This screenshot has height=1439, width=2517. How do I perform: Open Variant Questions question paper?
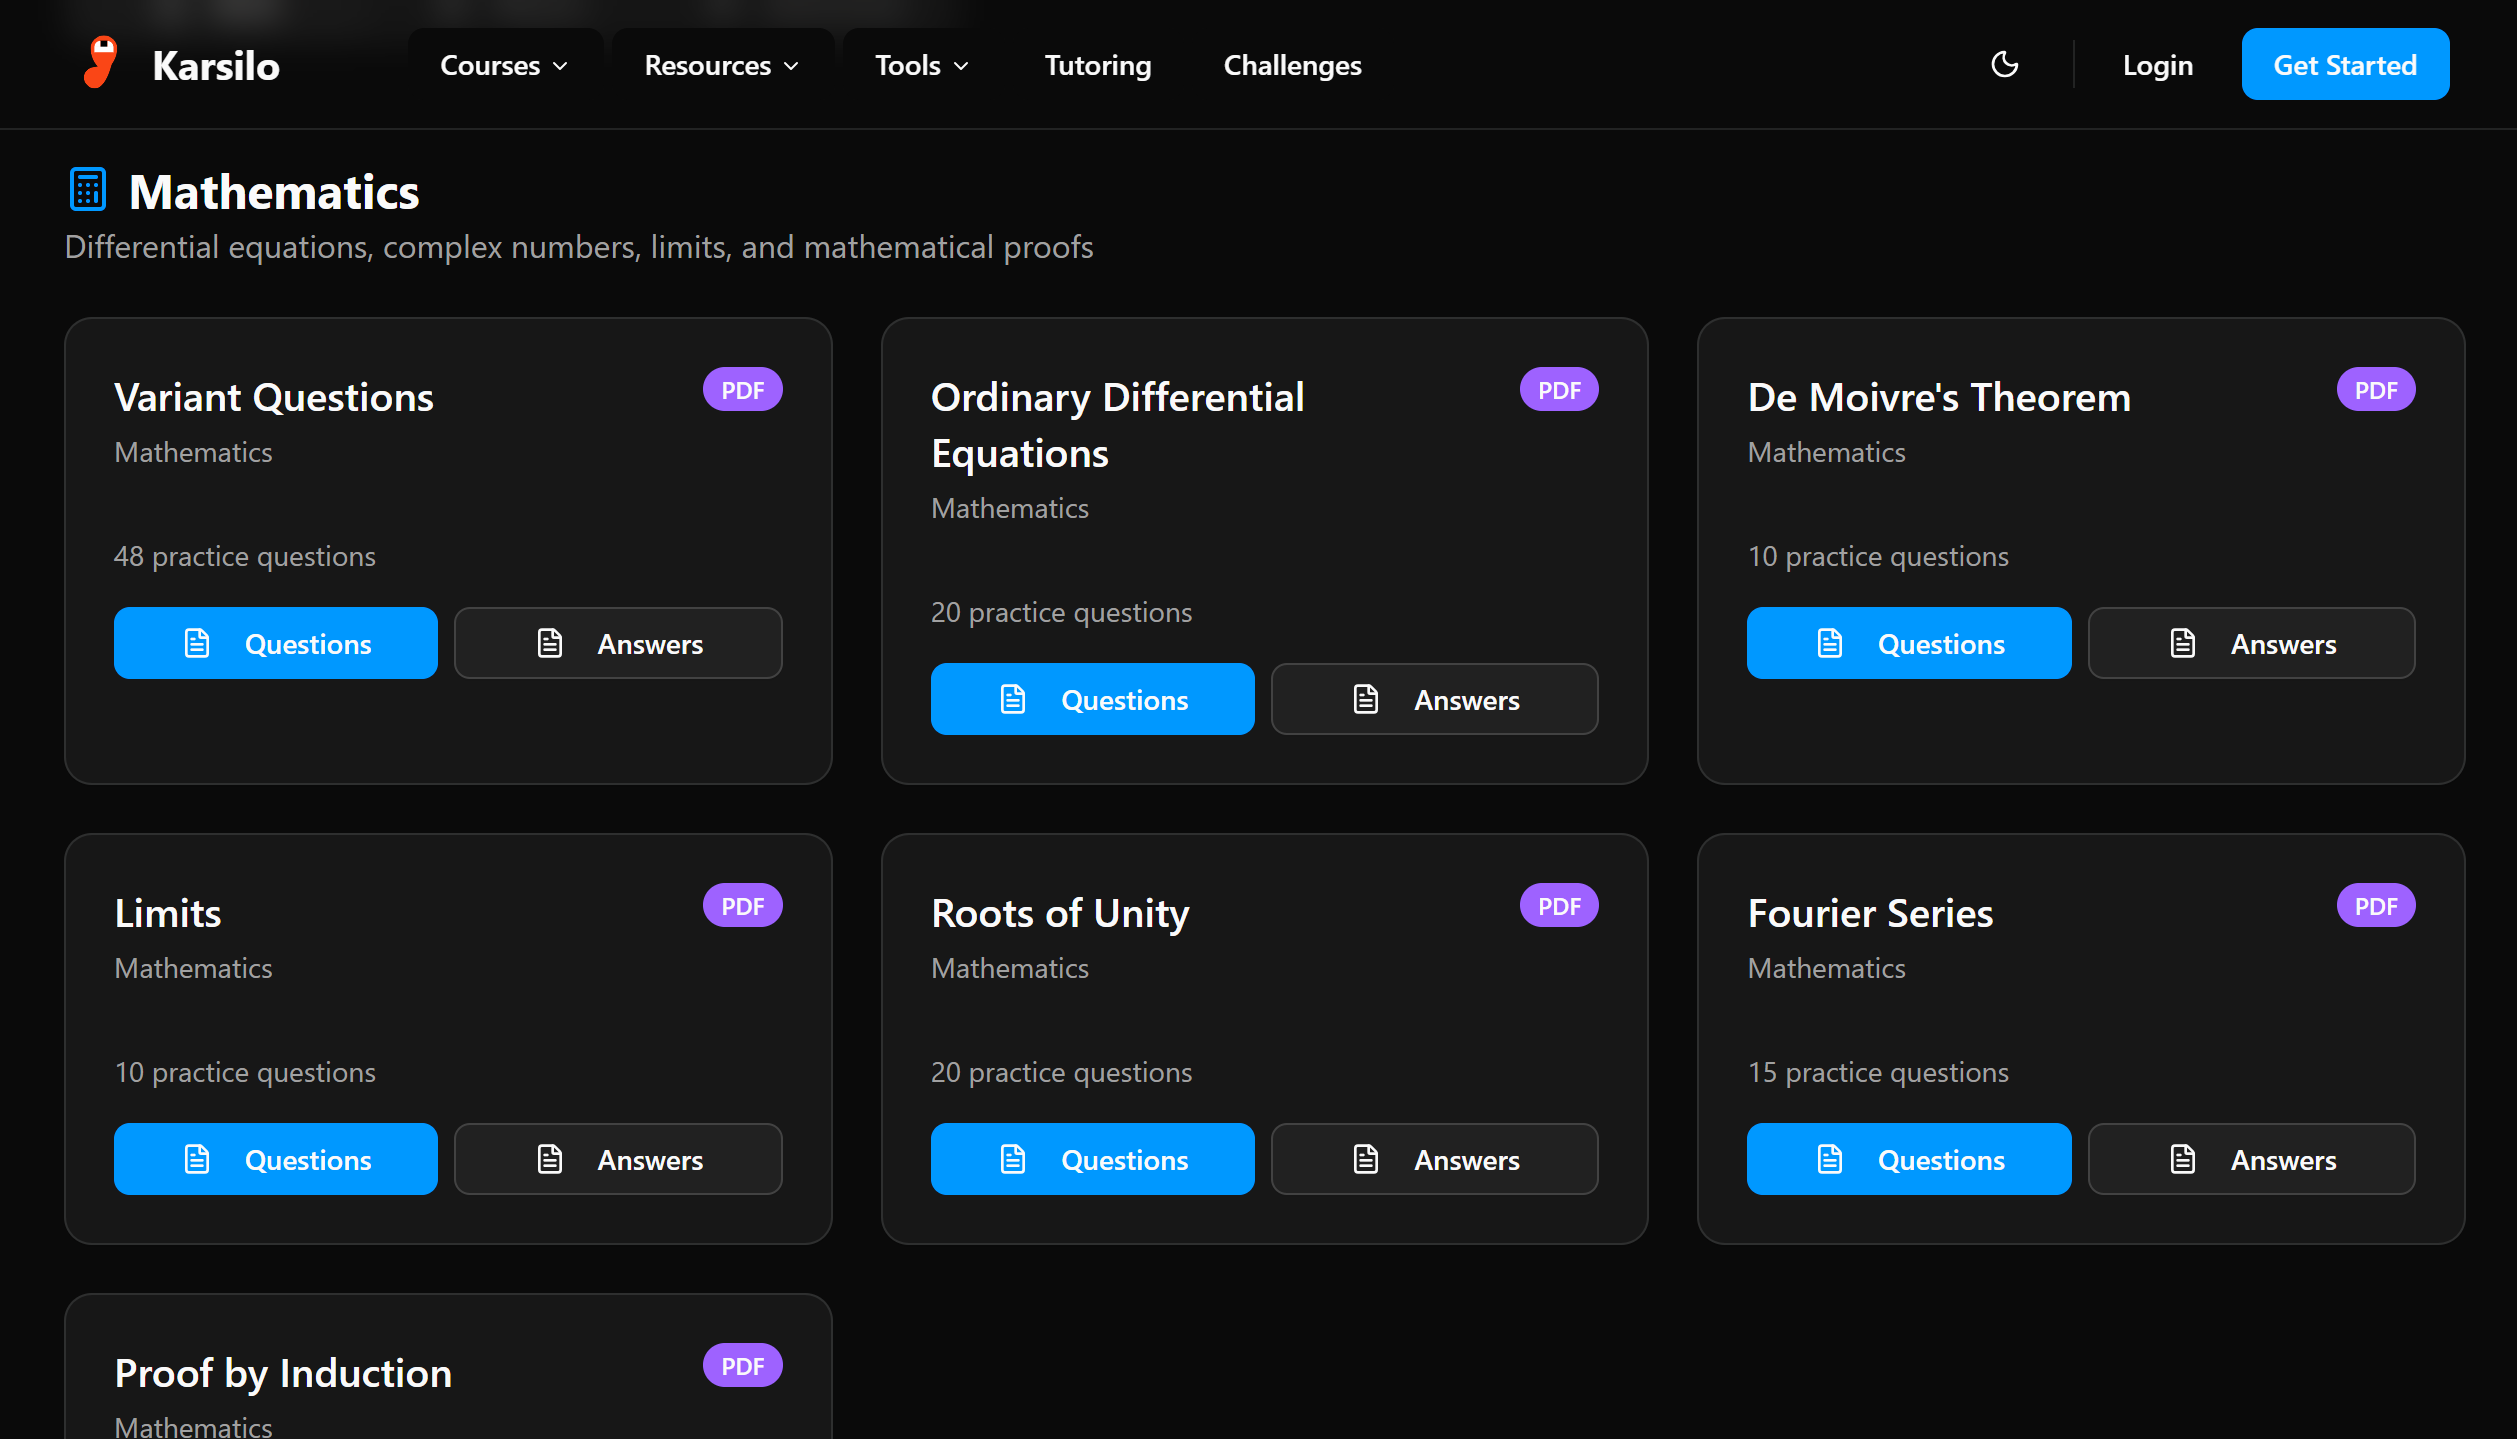[x=276, y=643]
